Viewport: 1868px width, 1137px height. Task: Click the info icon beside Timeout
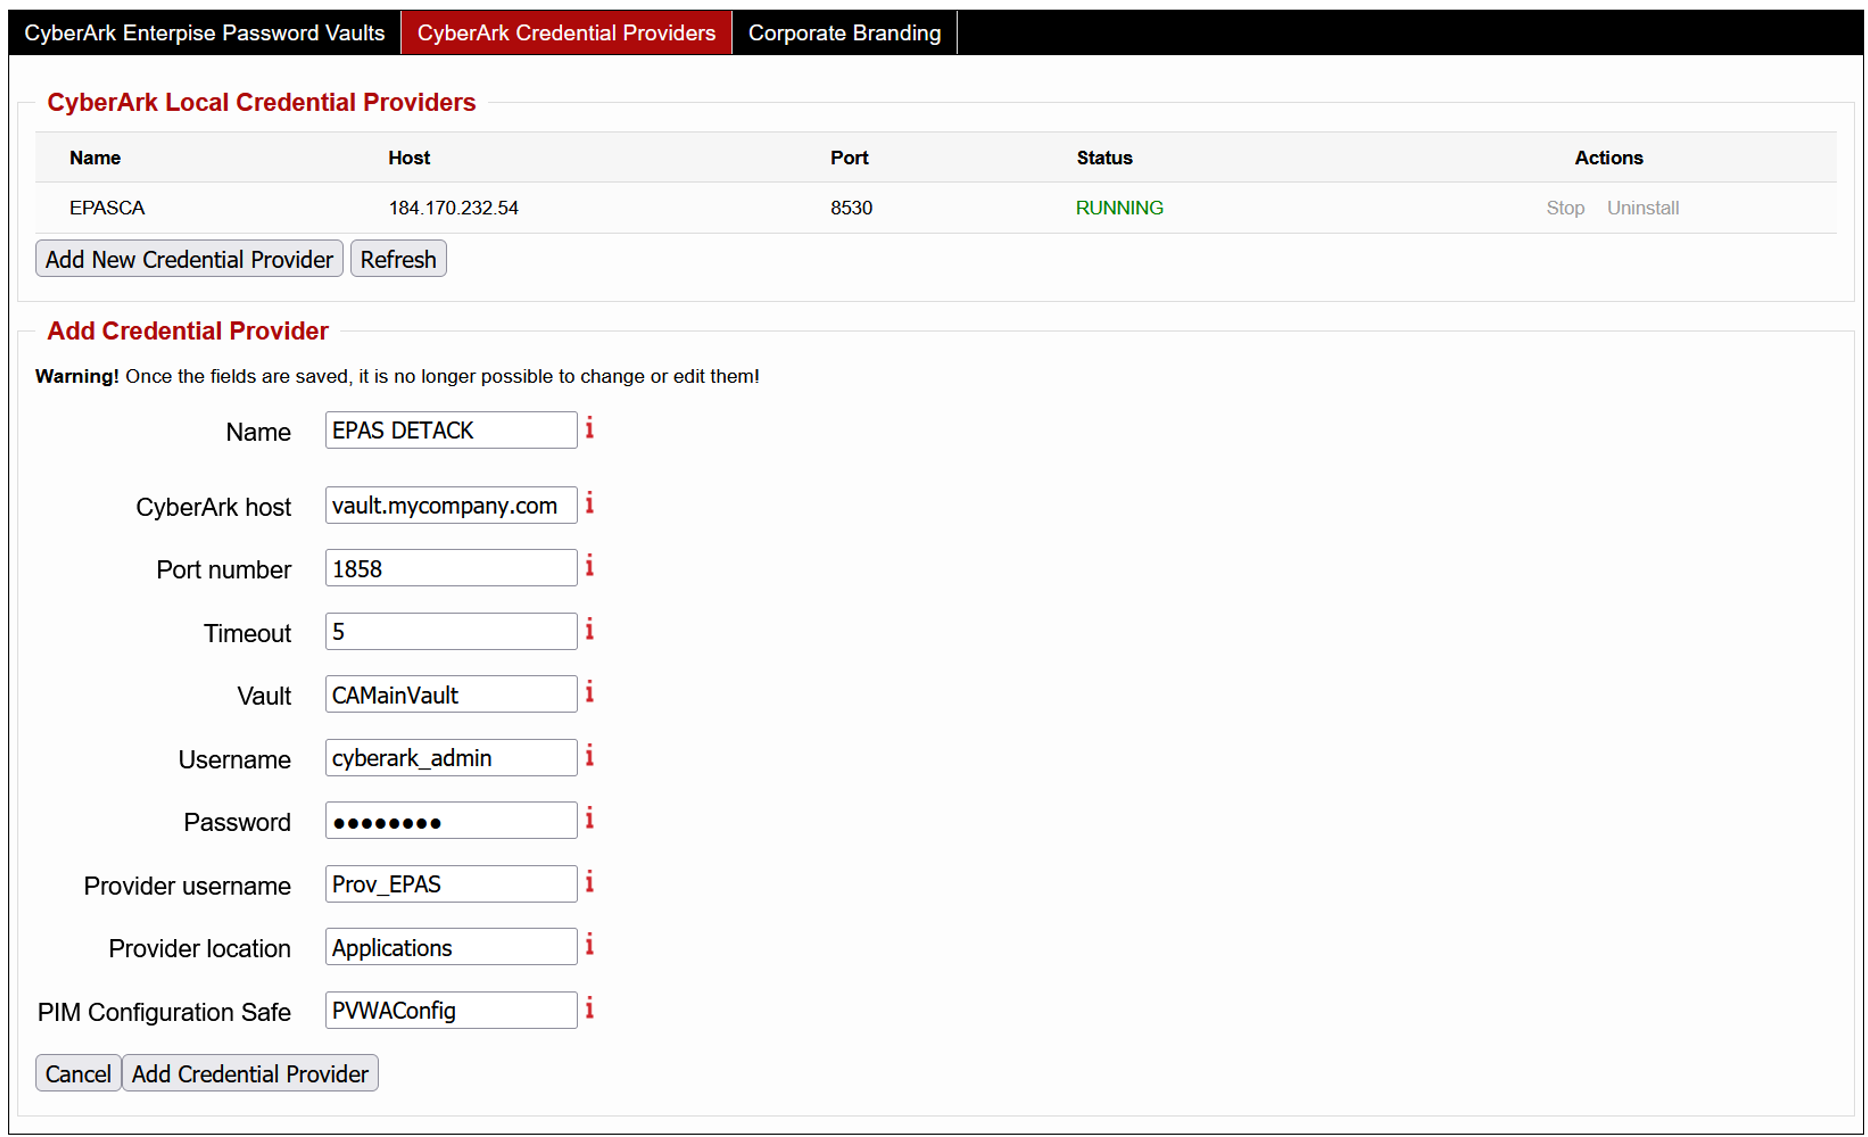point(589,631)
